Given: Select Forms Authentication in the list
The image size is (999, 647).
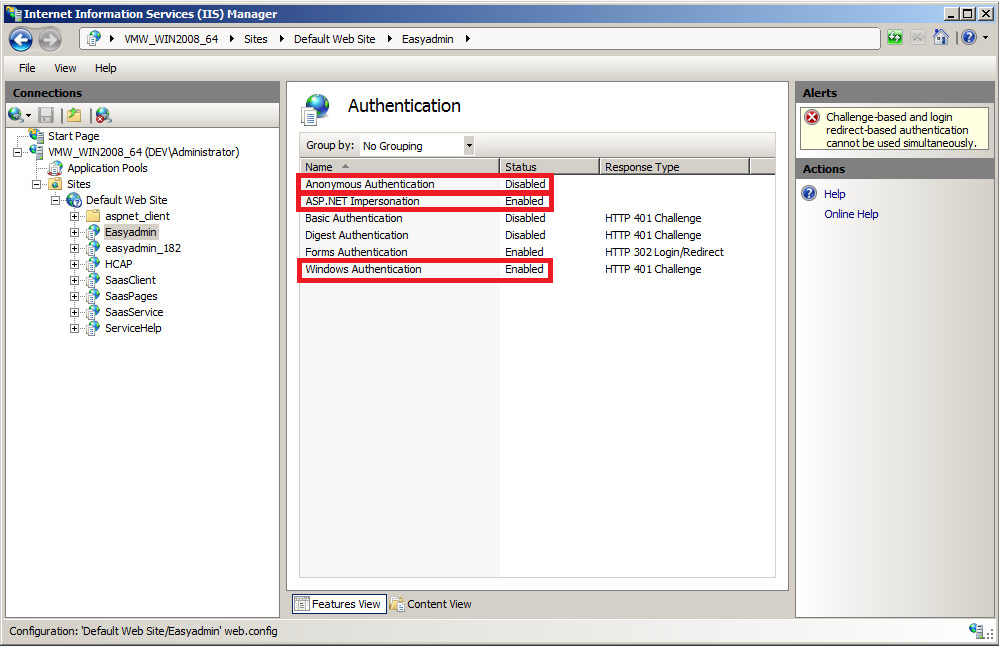Looking at the screenshot, I should [357, 252].
